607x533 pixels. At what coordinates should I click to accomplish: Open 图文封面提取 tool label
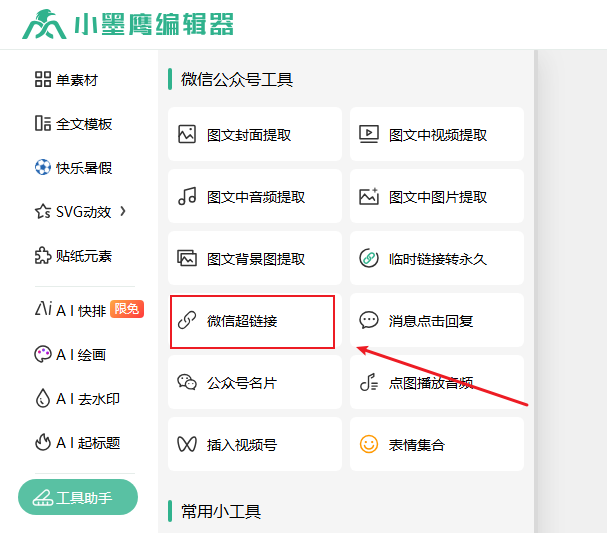coord(249,135)
